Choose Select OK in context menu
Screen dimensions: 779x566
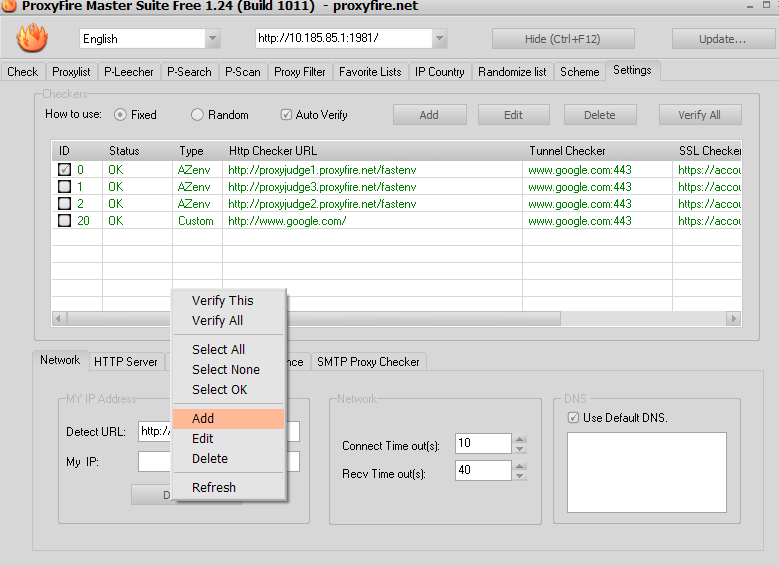[229, 390]
